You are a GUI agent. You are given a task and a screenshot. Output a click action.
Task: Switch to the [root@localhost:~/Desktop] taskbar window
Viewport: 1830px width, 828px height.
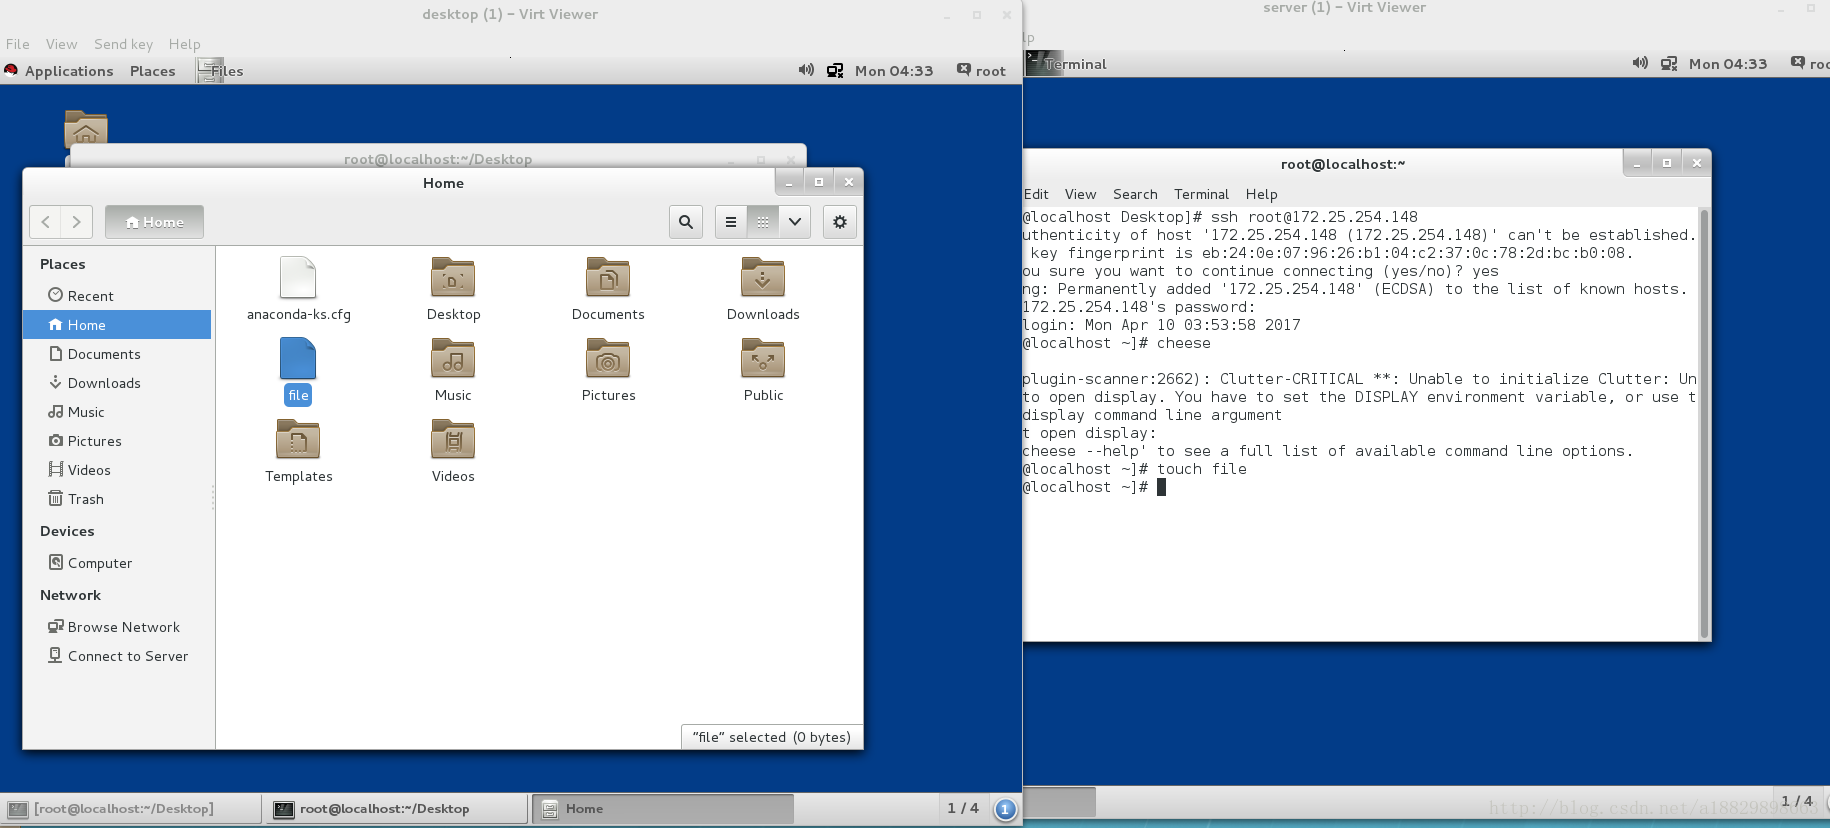click(x=131, y=809)
